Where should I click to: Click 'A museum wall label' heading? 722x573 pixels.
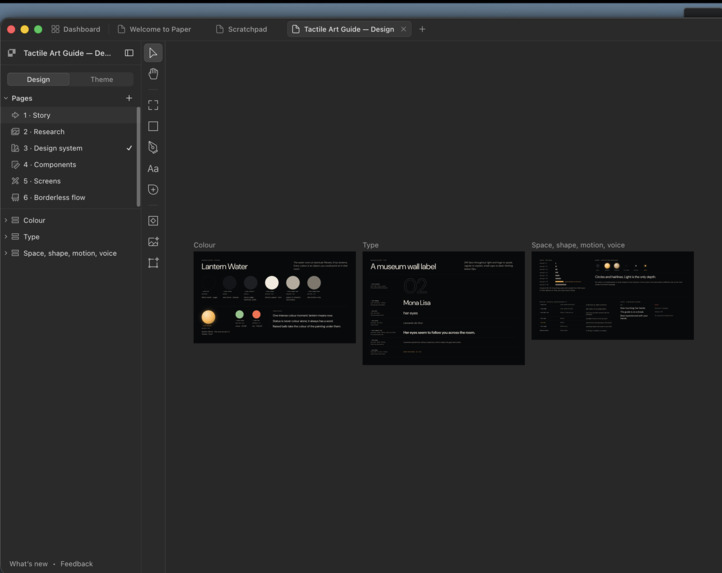tap(403, 266)
